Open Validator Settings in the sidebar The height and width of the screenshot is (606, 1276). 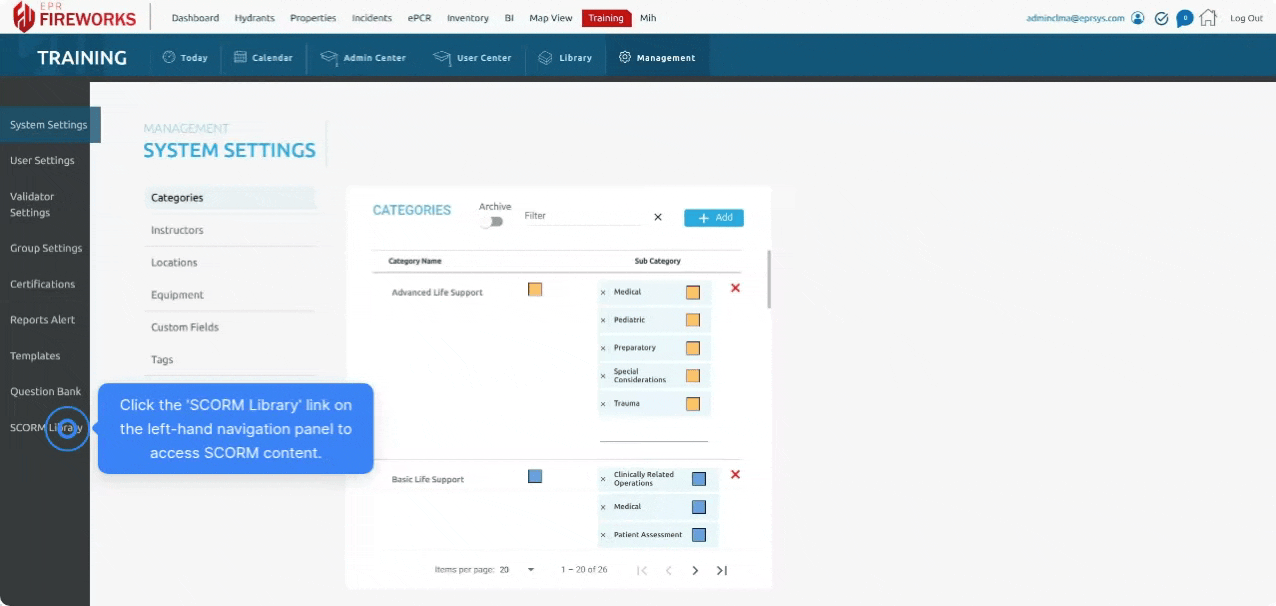pyautogui.click(x=32, y=204)
